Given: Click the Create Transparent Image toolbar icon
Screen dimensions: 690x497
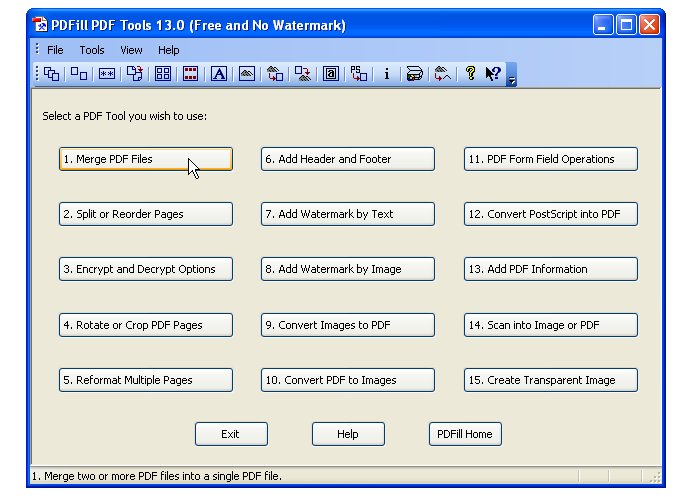Looking at the screenshot, I should pos(443,74).
